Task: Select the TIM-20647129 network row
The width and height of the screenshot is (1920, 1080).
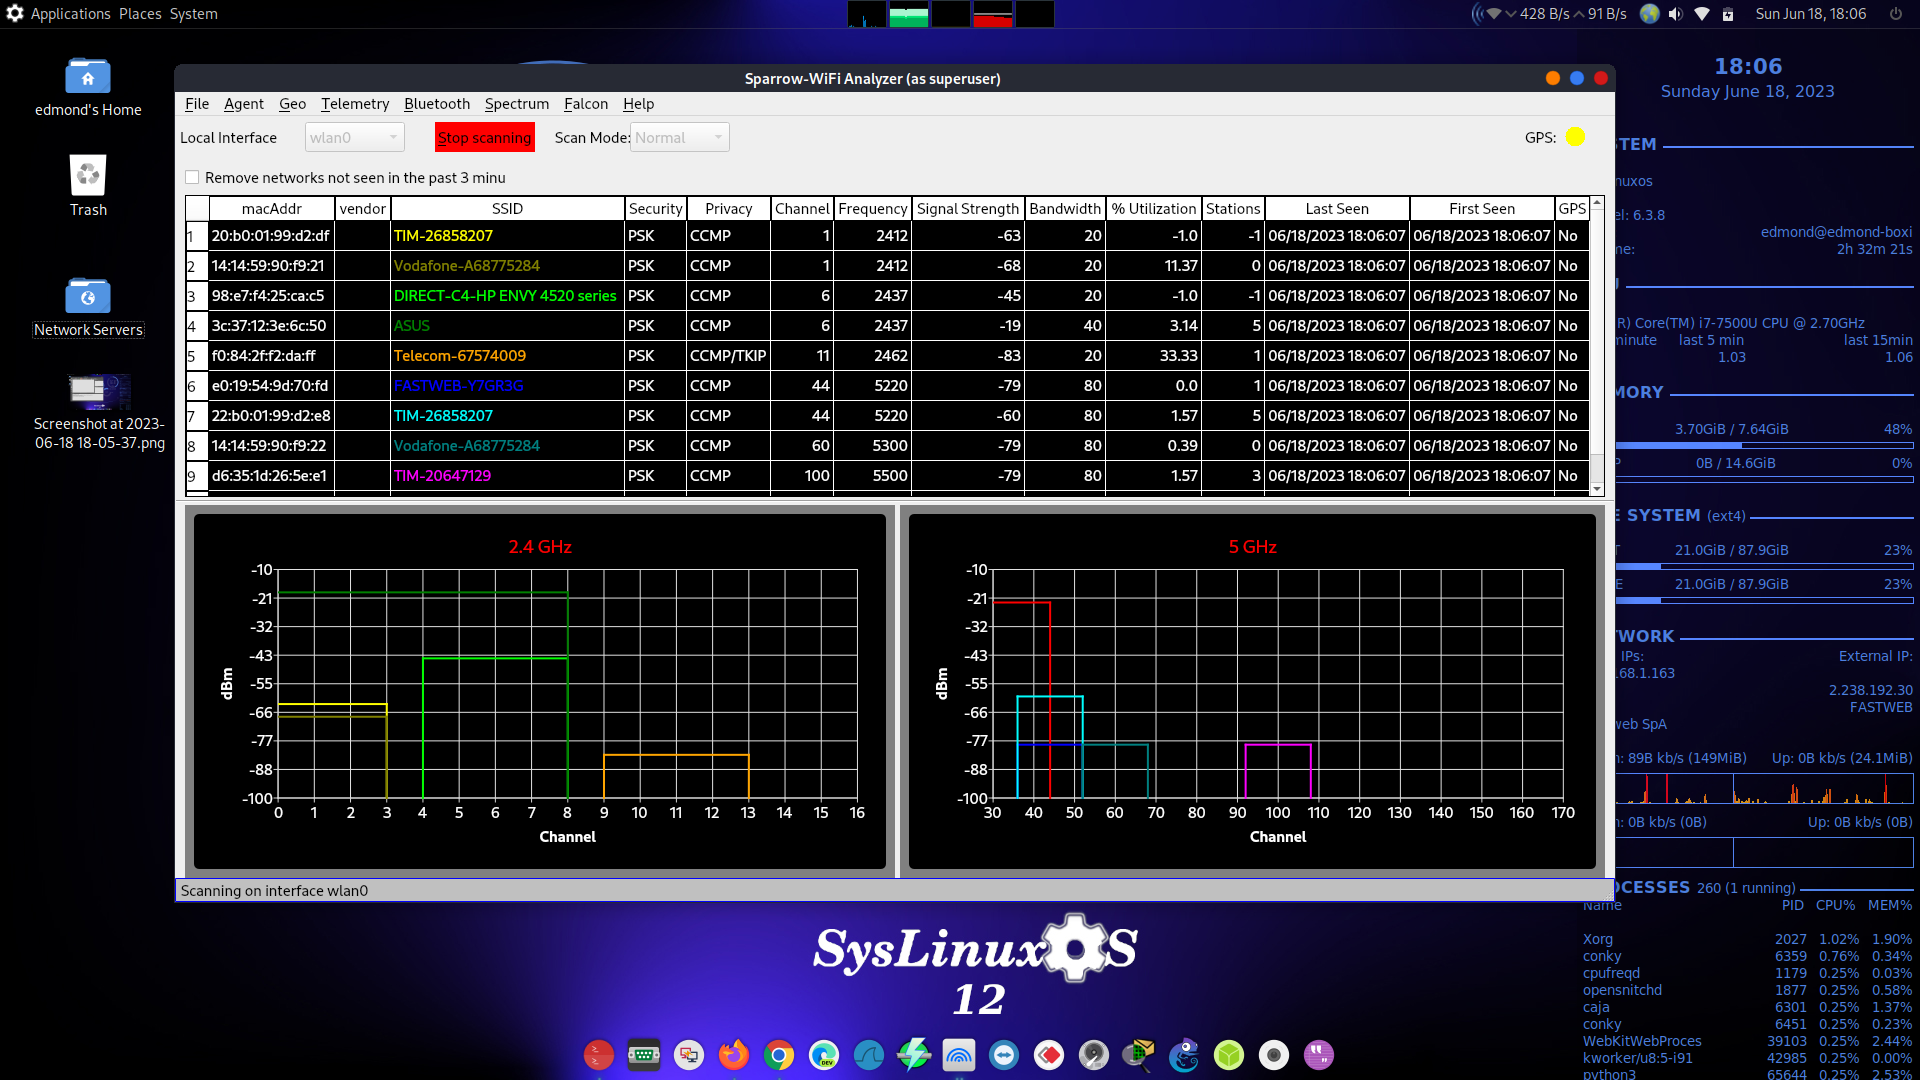Action: [887, 476]
